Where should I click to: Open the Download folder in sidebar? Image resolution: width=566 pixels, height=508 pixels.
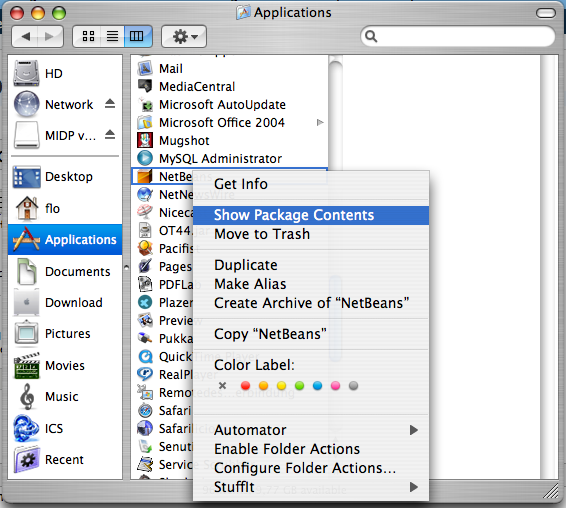click(58, 303)
